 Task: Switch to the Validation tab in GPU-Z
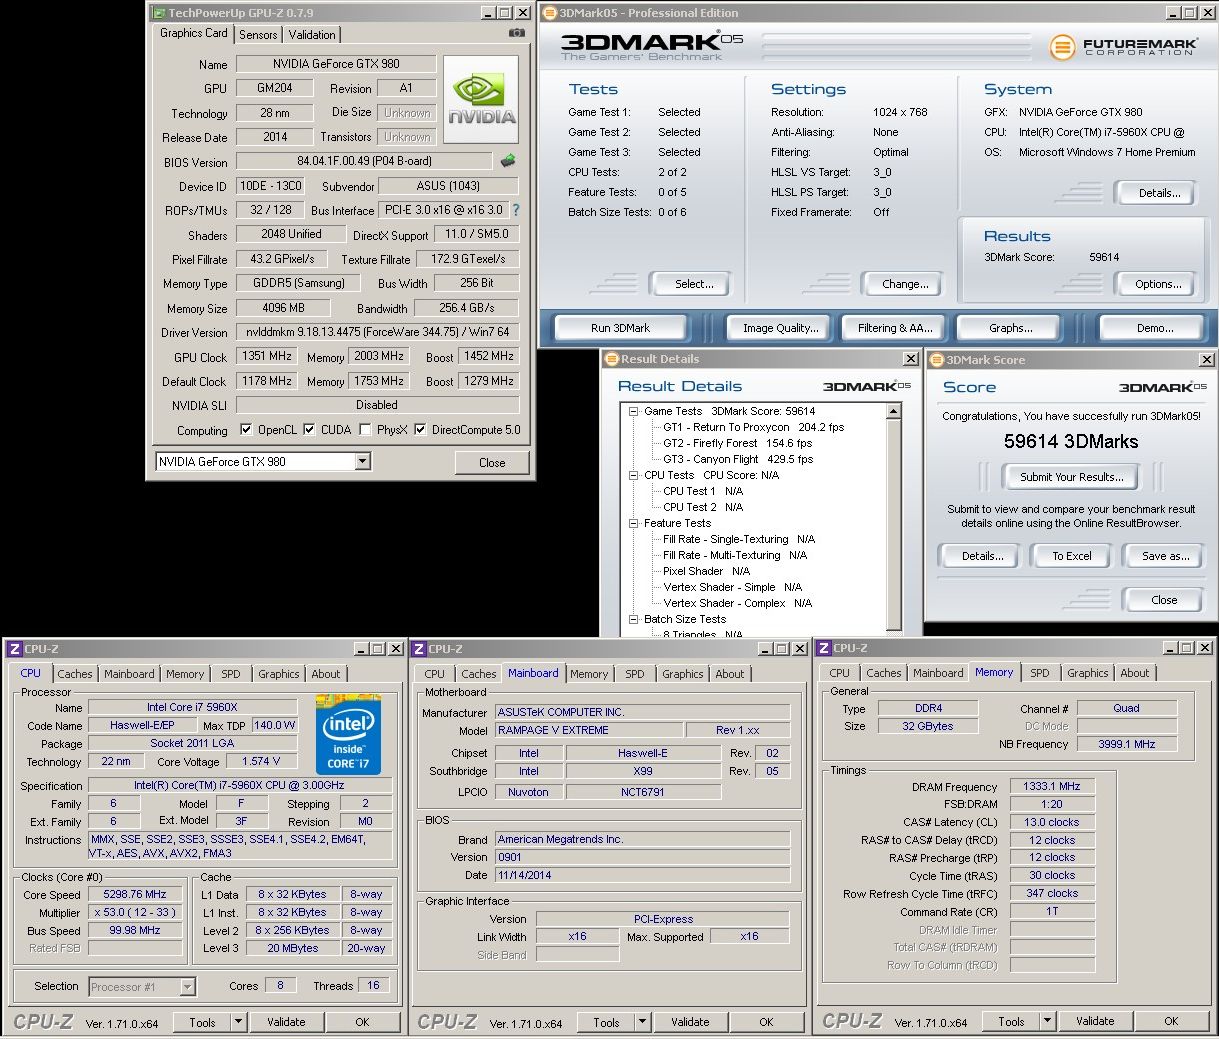click(312, 34)
